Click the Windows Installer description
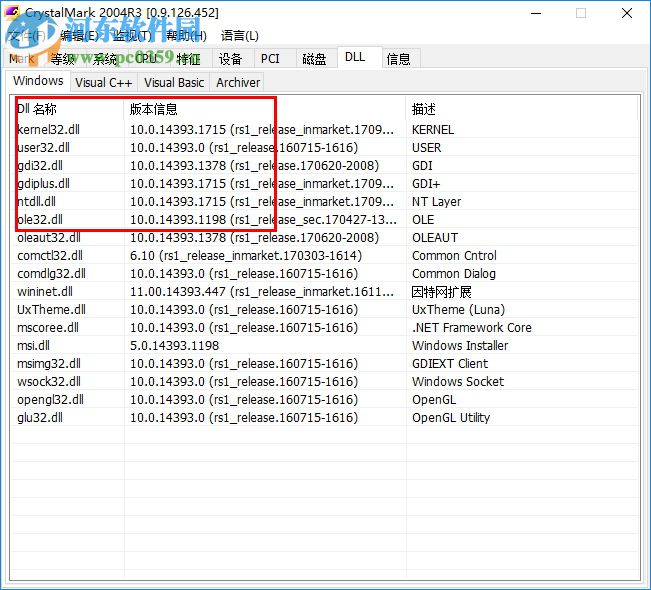Image resolution: width=651 pixels, height=590 pixels. click(x=460, y=345)
